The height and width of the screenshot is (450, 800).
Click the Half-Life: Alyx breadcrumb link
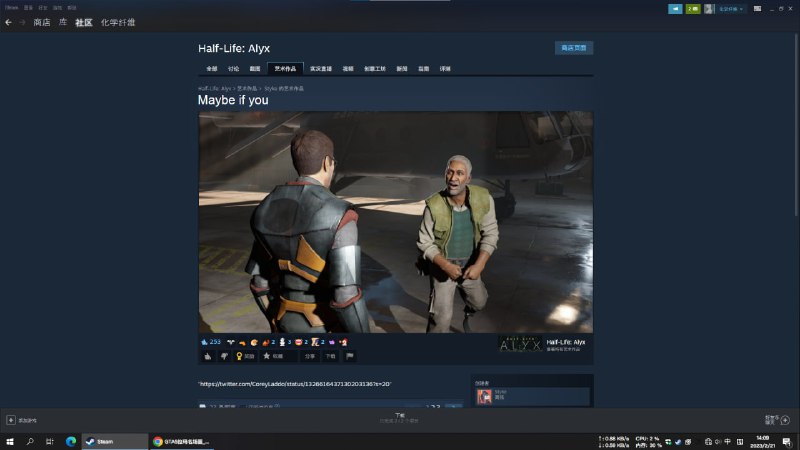point(214,89)
